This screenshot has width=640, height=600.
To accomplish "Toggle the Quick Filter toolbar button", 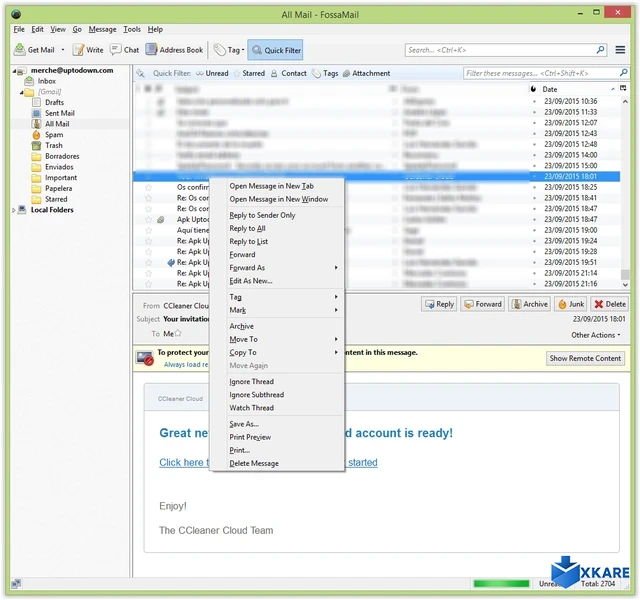I will point(276,50).
